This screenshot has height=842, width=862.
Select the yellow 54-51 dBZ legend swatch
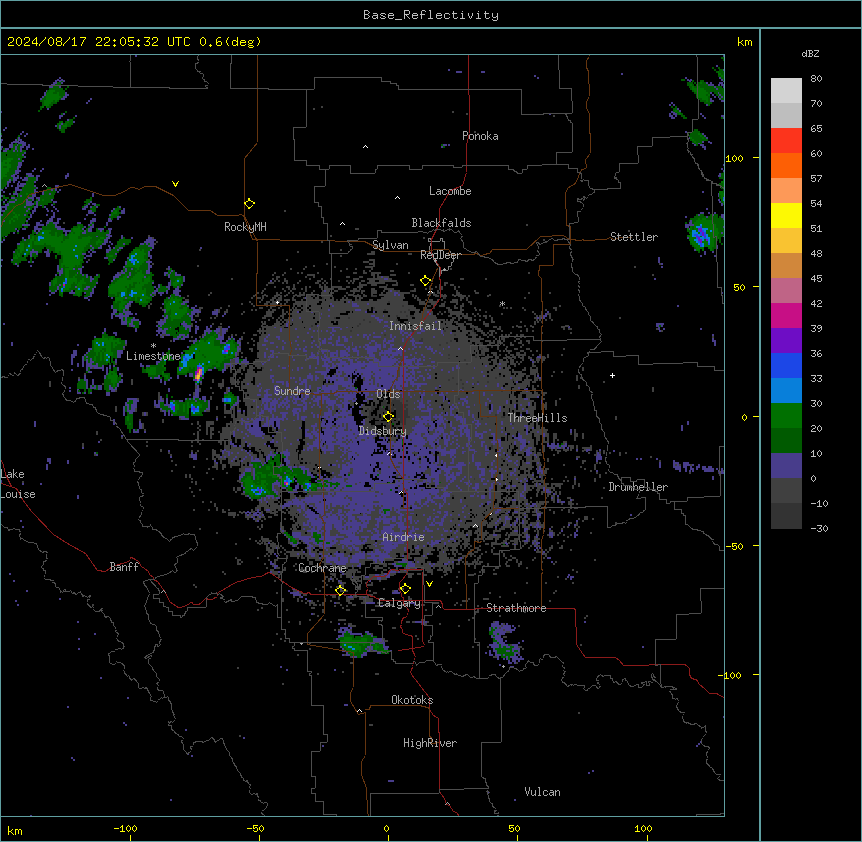786,215
